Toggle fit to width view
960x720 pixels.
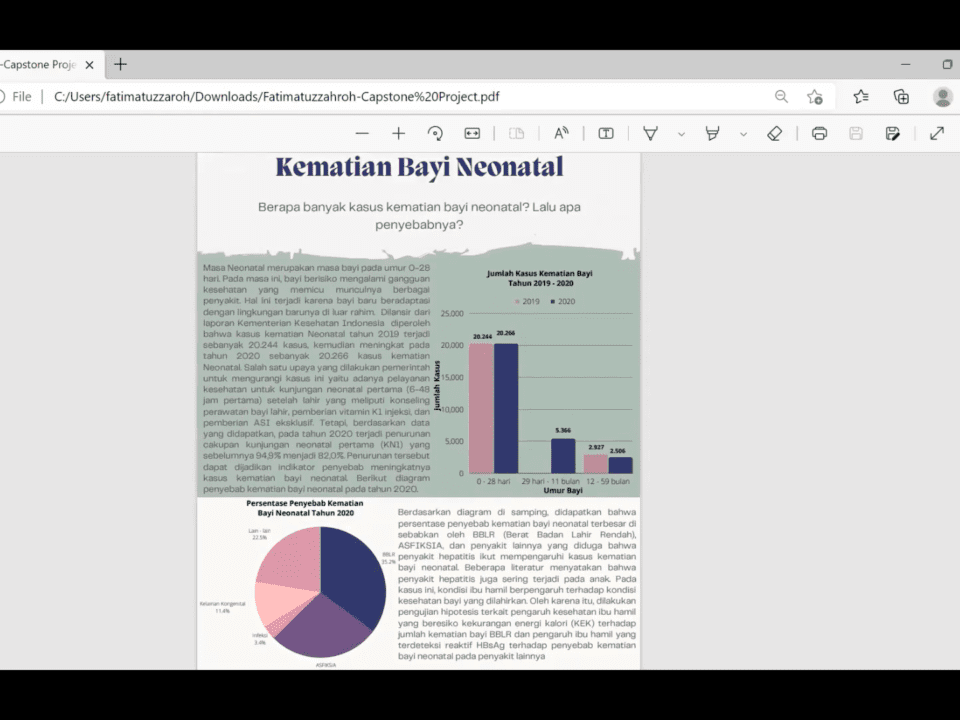[472, 133]
